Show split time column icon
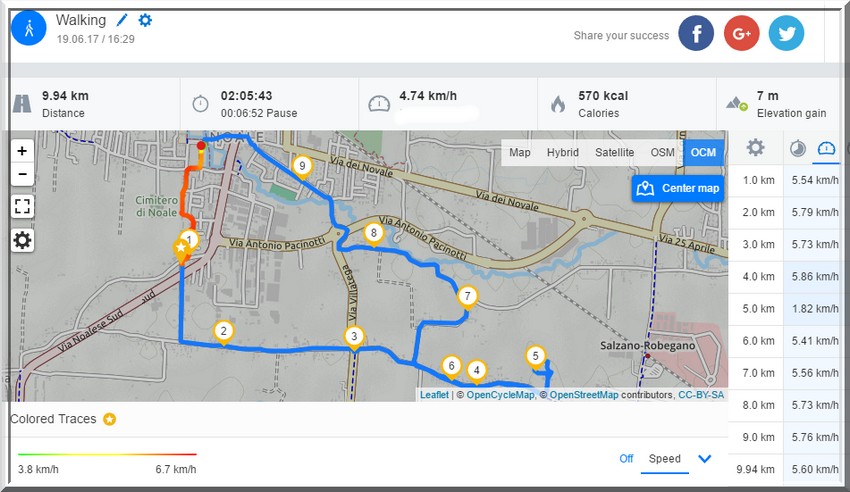850x492 pixels. point(797,148)
